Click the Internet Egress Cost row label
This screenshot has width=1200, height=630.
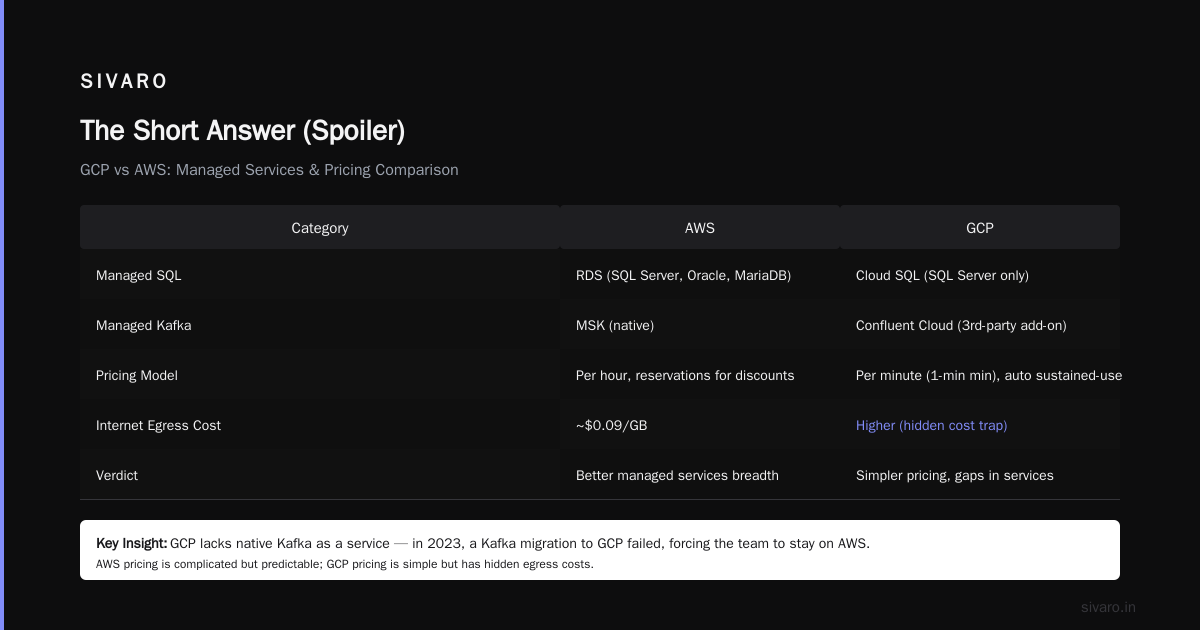pyautogui.click(x=158, y=425)
